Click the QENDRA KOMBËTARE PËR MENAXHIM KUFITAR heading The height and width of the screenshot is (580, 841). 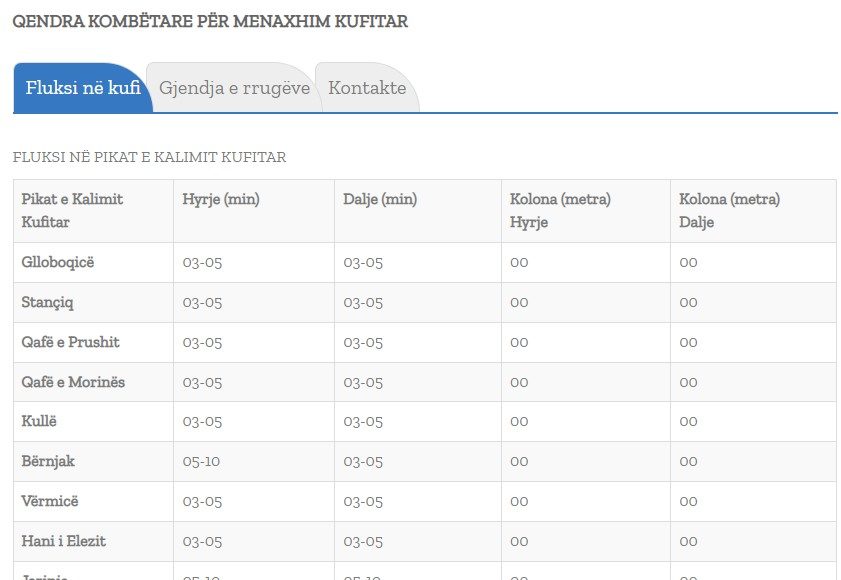click(x=210, y=21)
